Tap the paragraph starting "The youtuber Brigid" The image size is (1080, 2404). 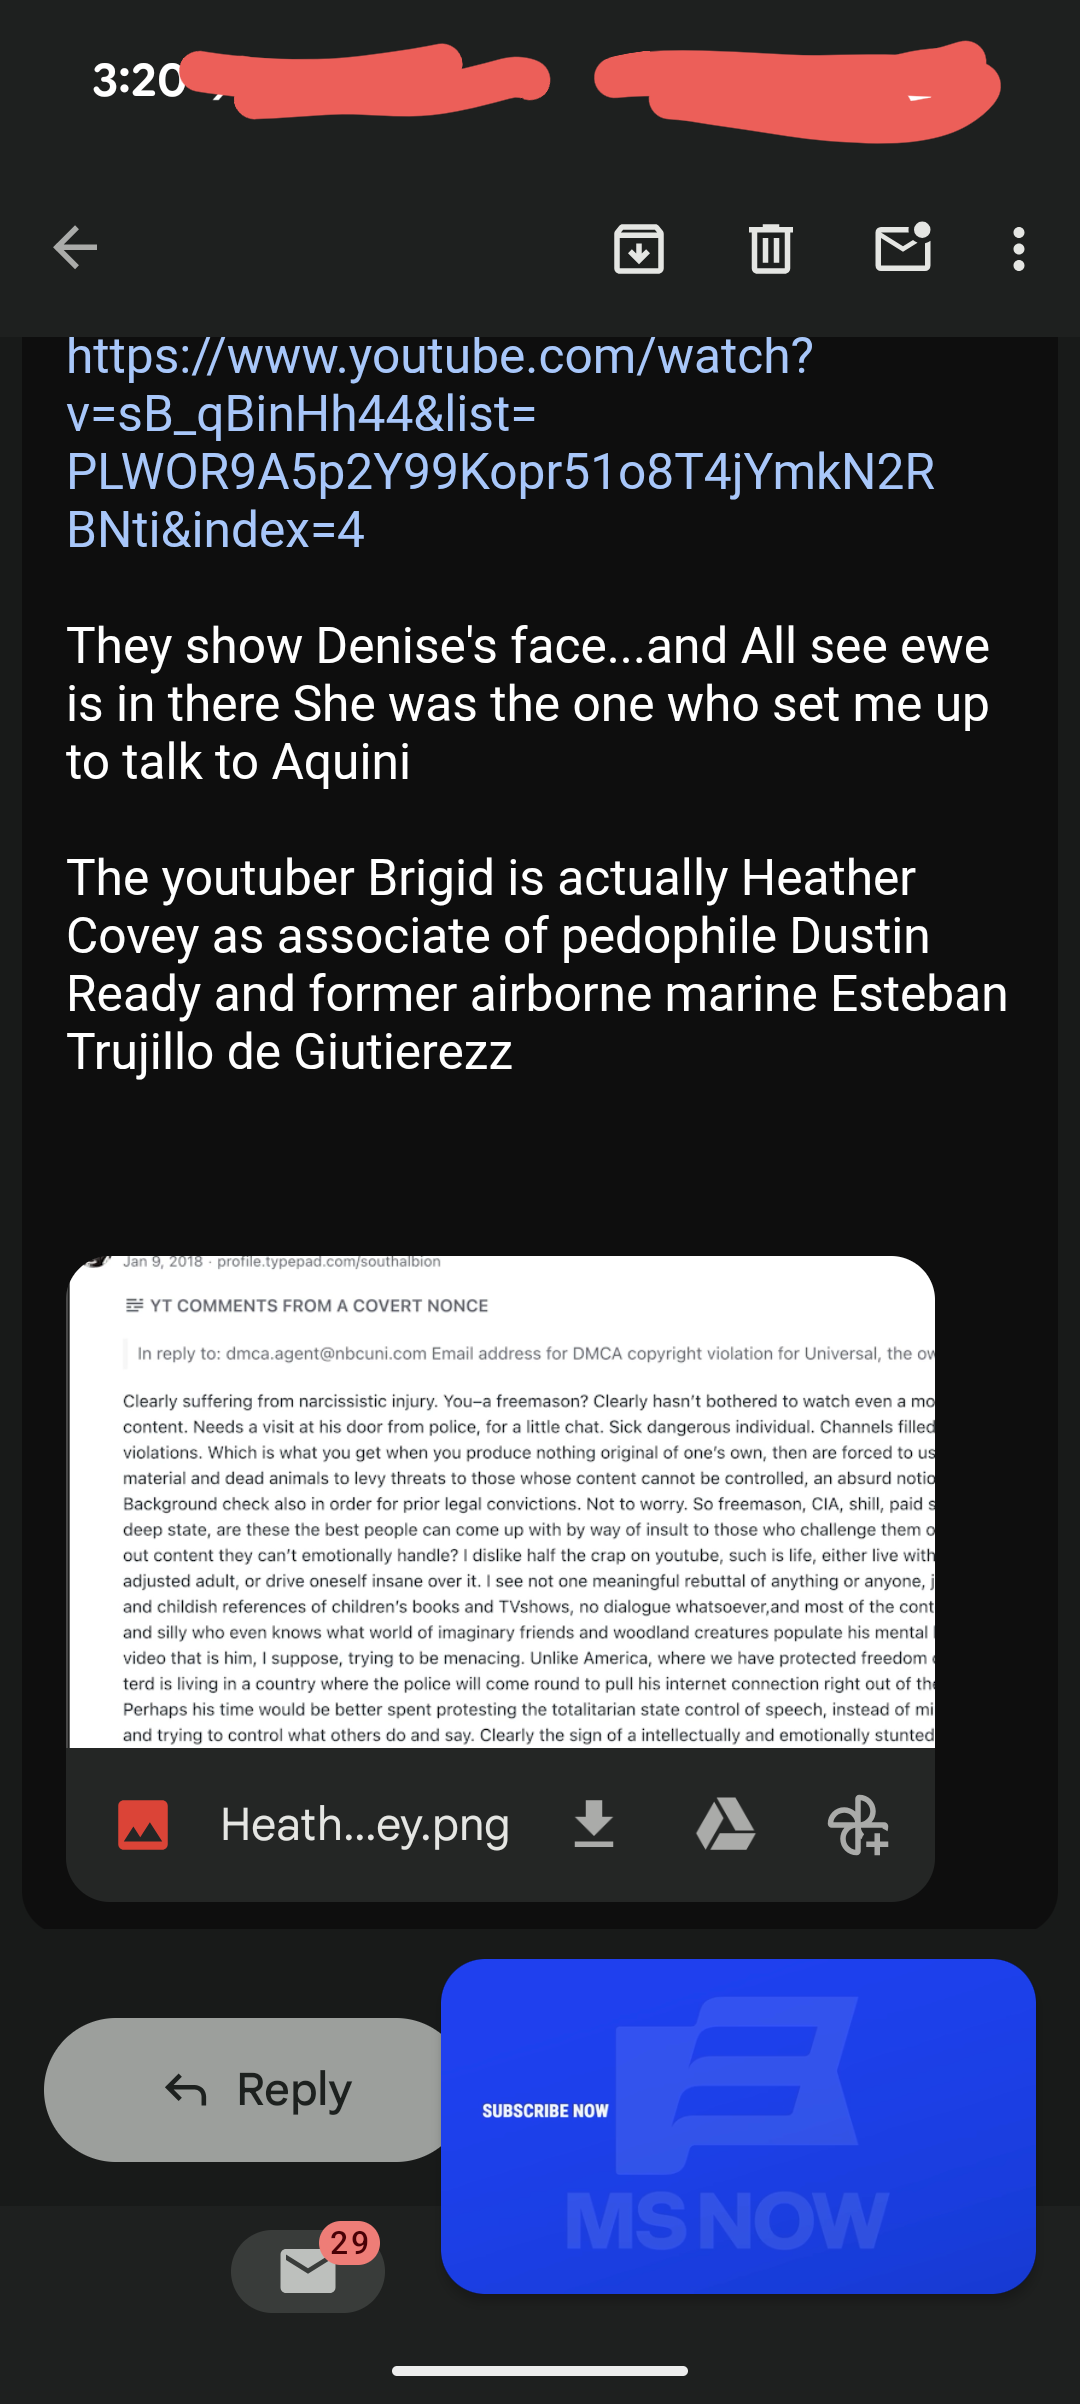pos(537,965)
